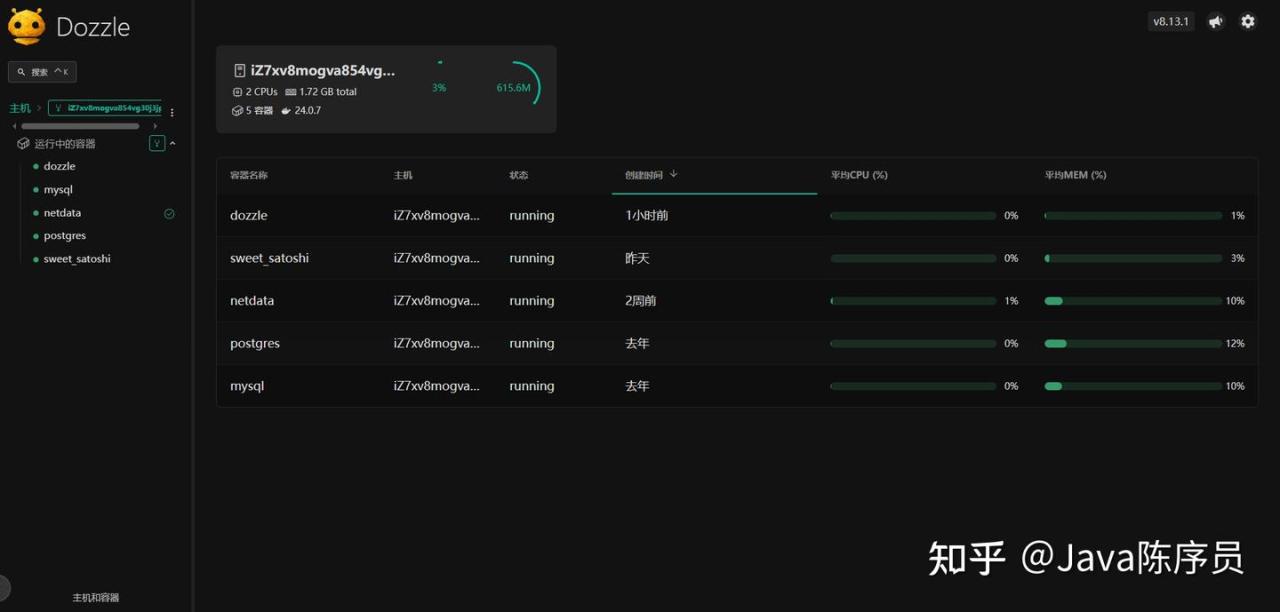Open sweet_satoshi container from the table
This screenshot has width=1280, height=612.
tap(270, 258)
